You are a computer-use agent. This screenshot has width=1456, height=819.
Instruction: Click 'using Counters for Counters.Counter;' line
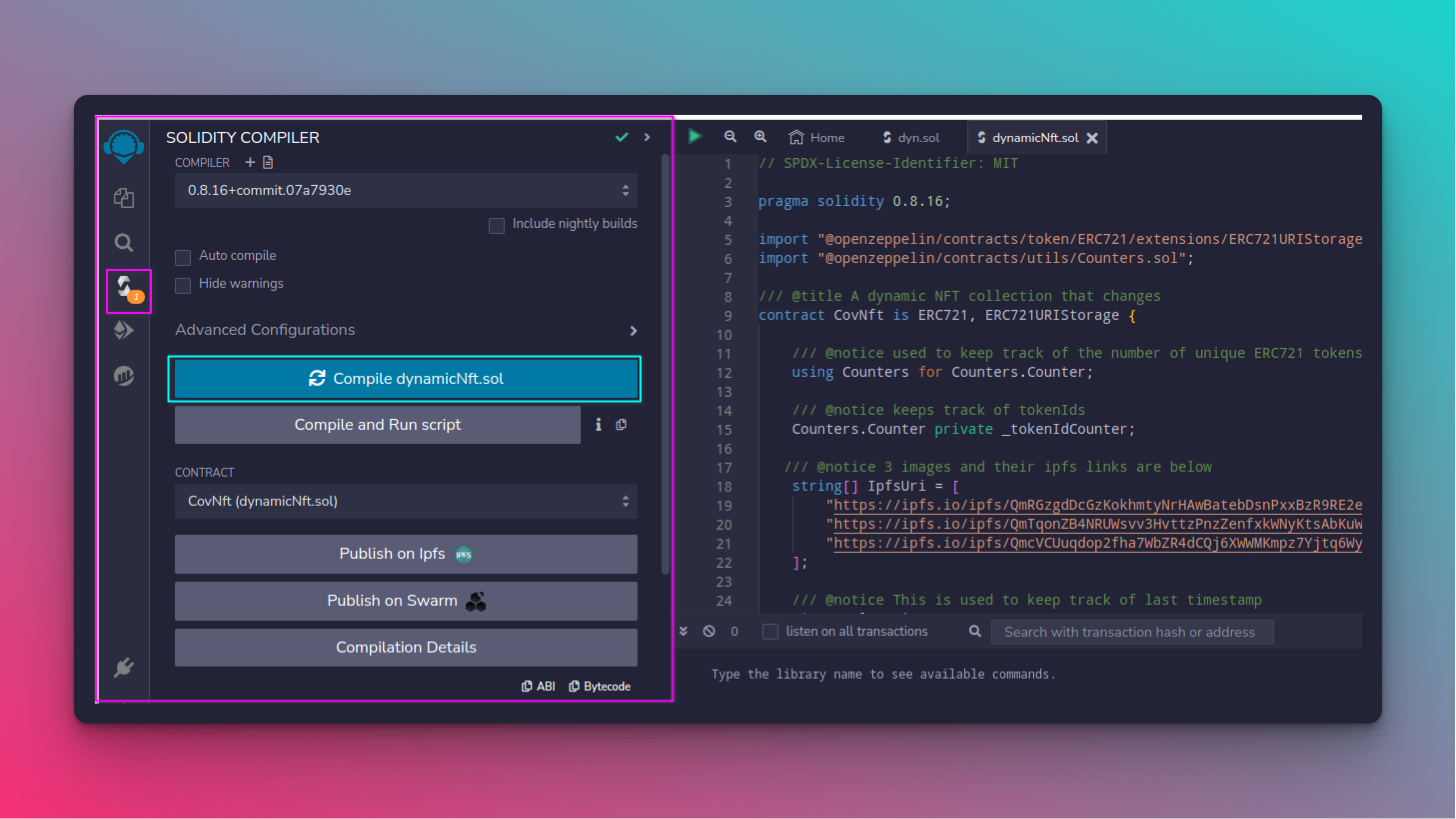943,372
